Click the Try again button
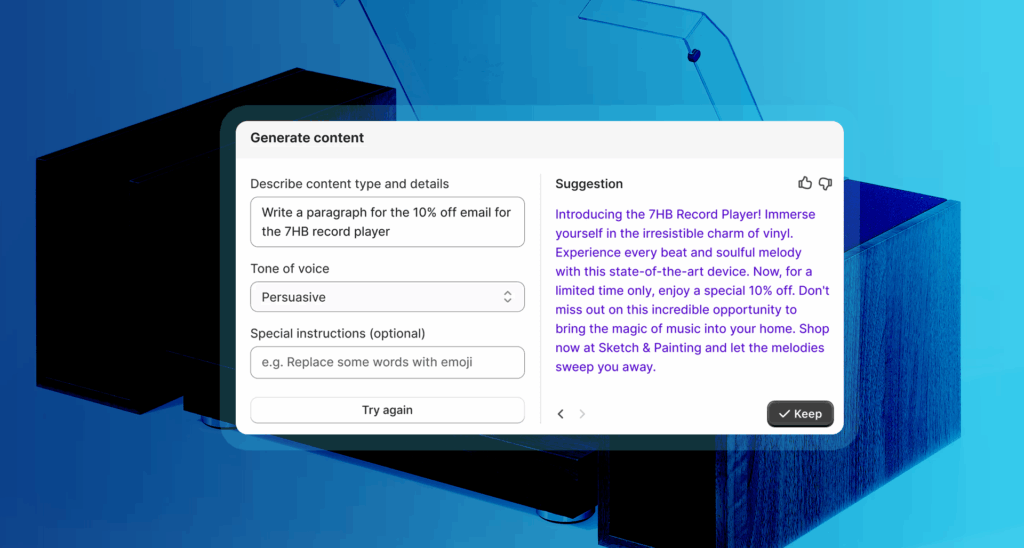This screenshot has height=548, width=1024. (387, 410)
